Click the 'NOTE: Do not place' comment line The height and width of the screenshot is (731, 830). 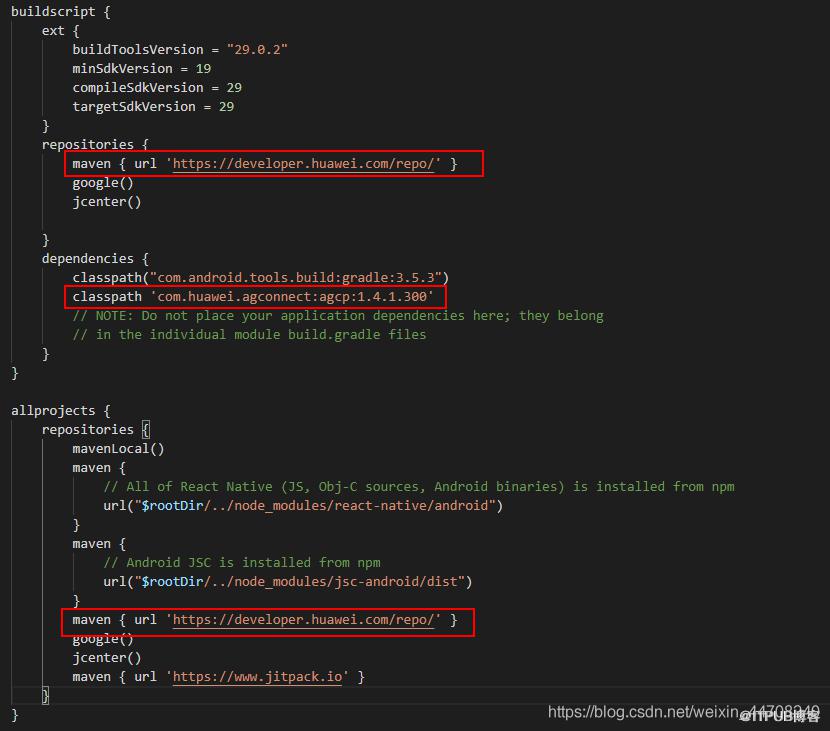point(338,316)
